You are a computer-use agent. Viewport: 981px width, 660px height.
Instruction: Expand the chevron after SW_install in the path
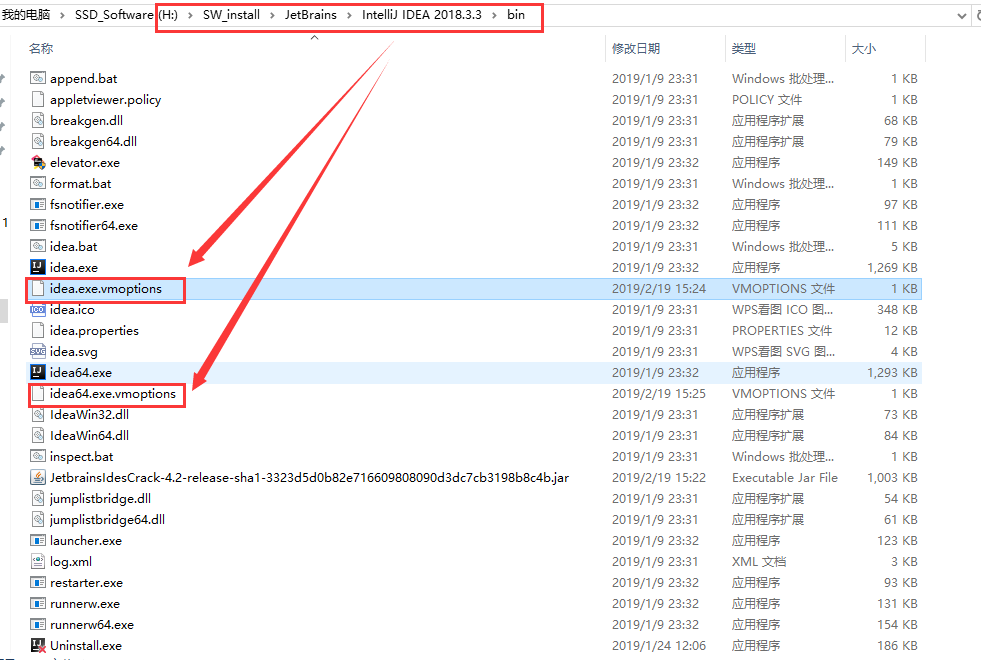272,15
